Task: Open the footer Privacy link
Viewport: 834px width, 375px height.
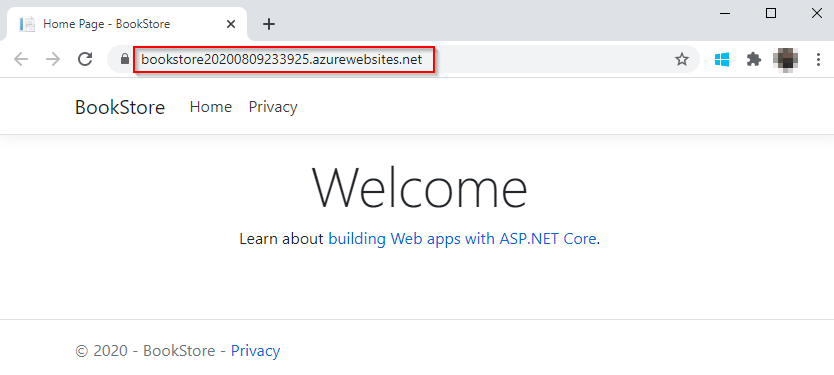Action: (x=255, y=351)
